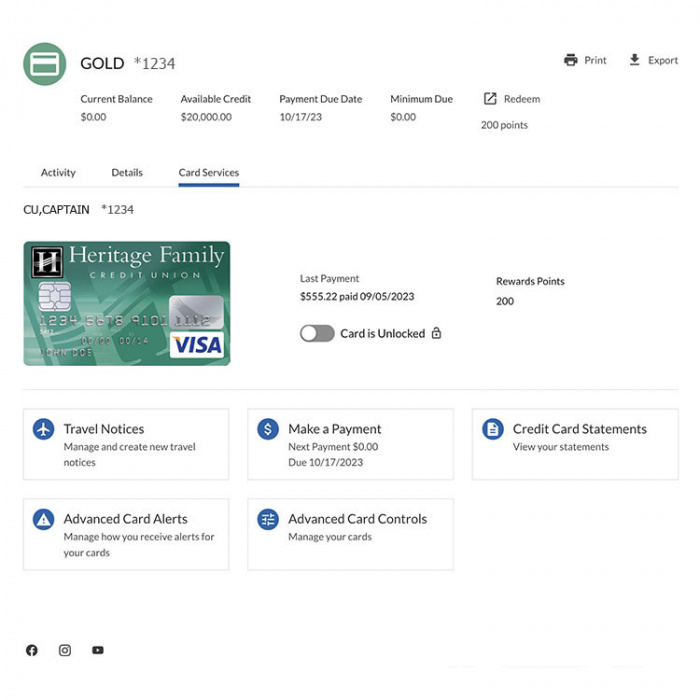The width and height of the screenshot is (700, 700).
Task: Click the Redeem external link icon
Action: (490, 99)
